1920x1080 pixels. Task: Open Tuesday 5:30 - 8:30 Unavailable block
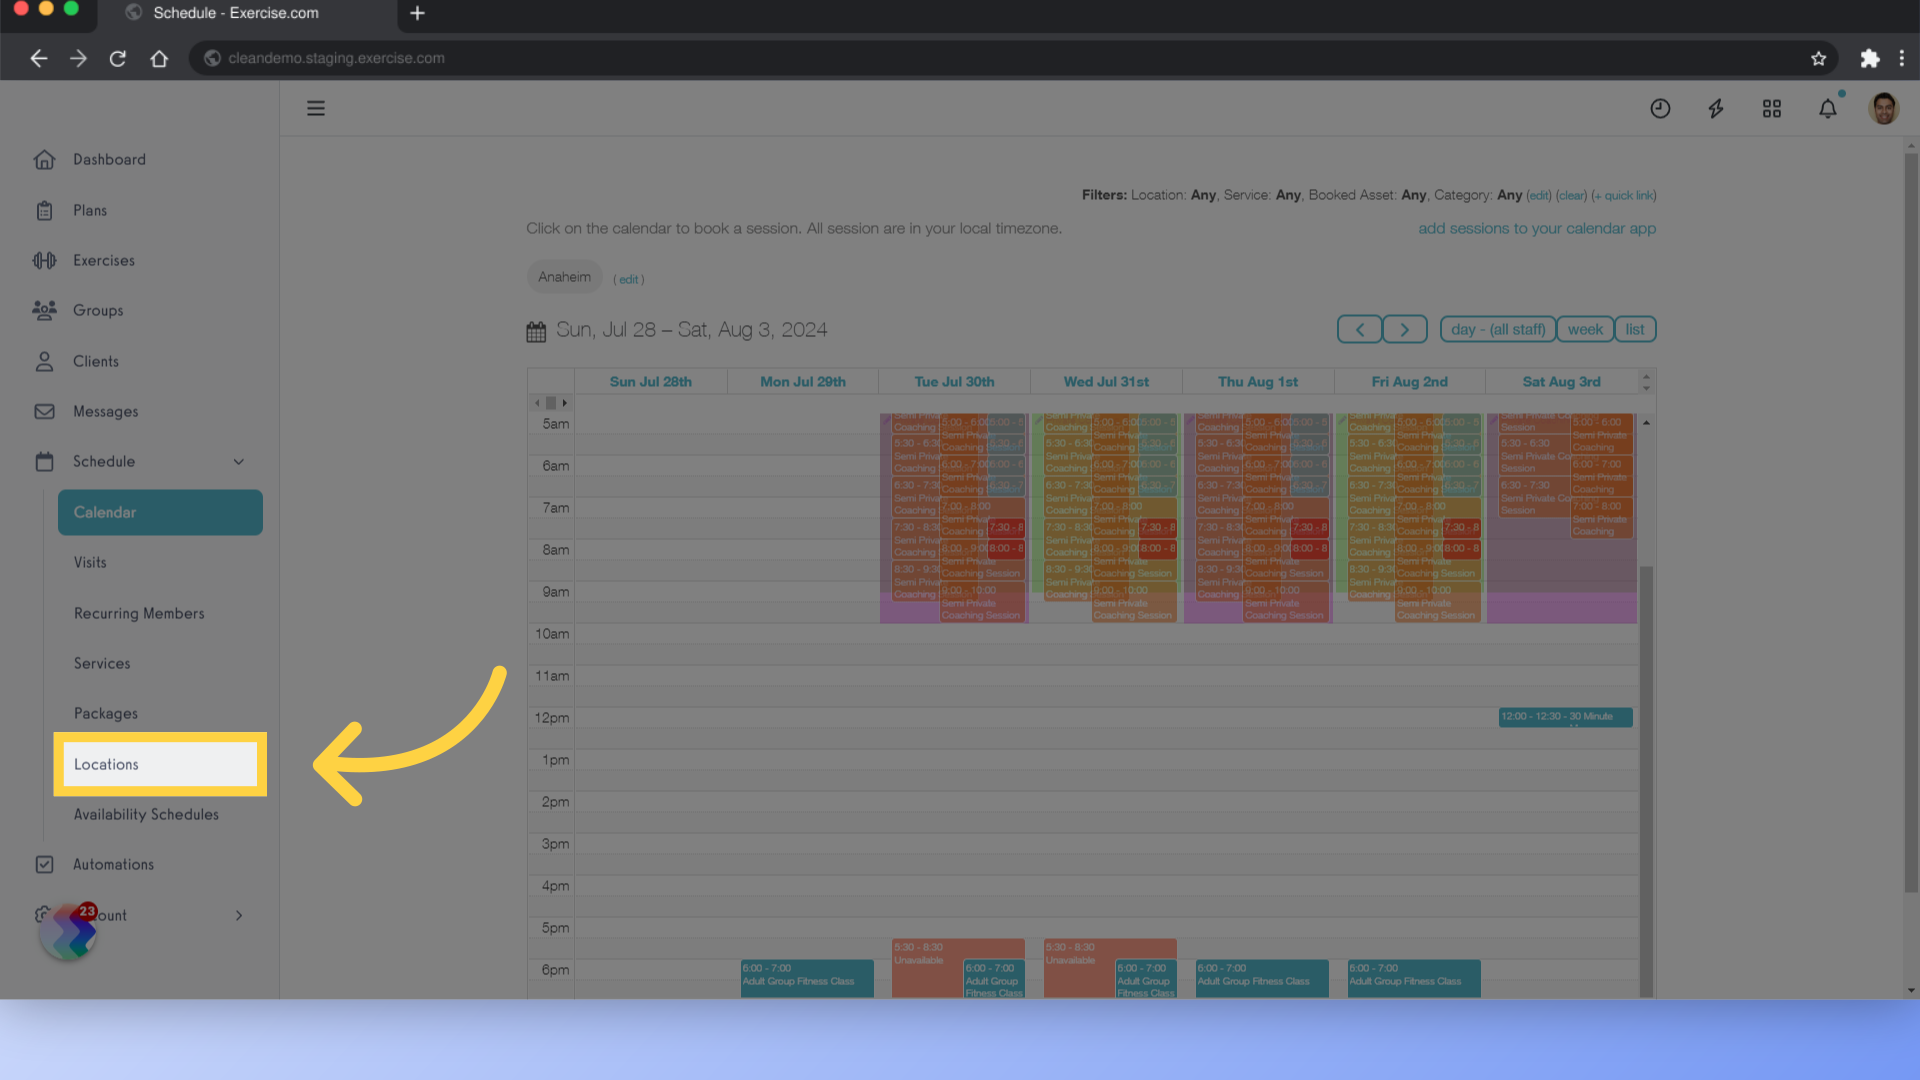pyautogui.click(x=926, y=967)
